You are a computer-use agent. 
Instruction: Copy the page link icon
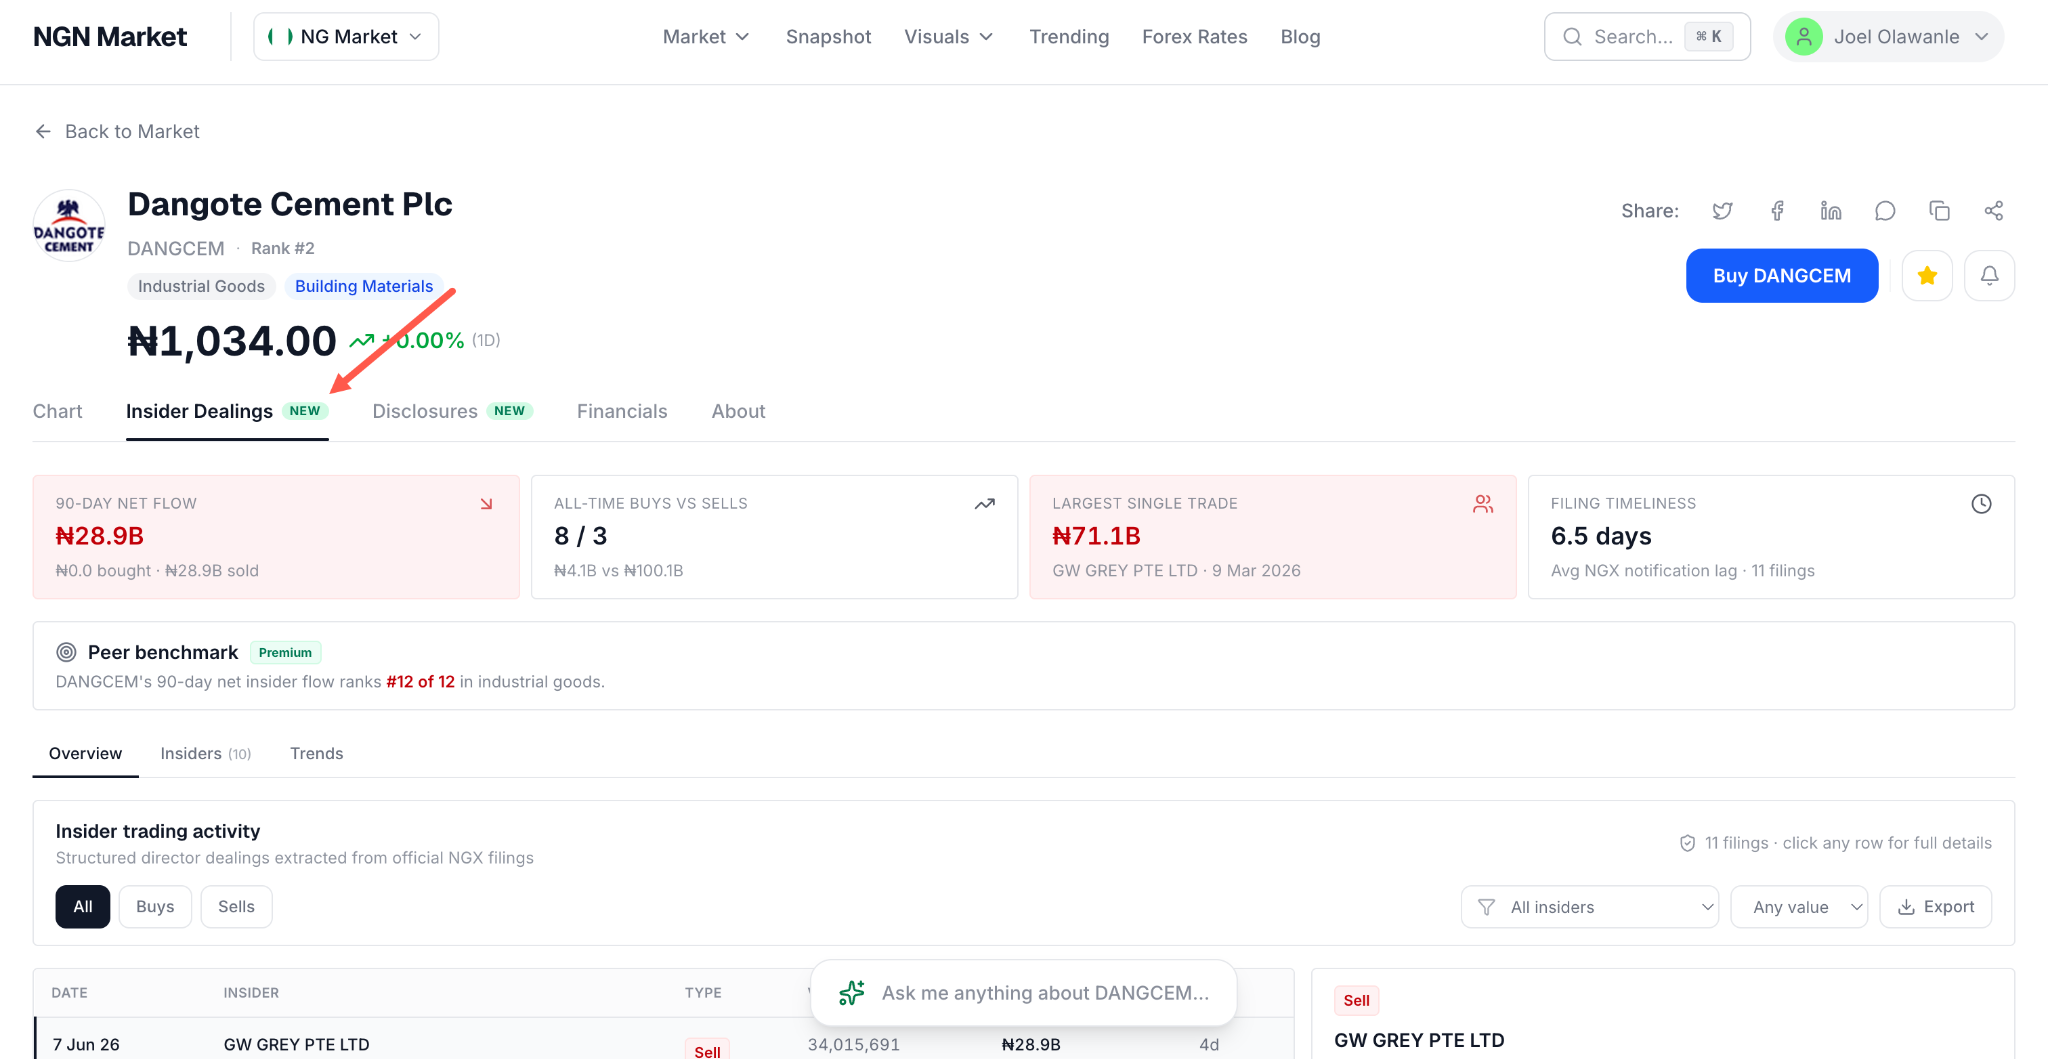(1939, 211)
